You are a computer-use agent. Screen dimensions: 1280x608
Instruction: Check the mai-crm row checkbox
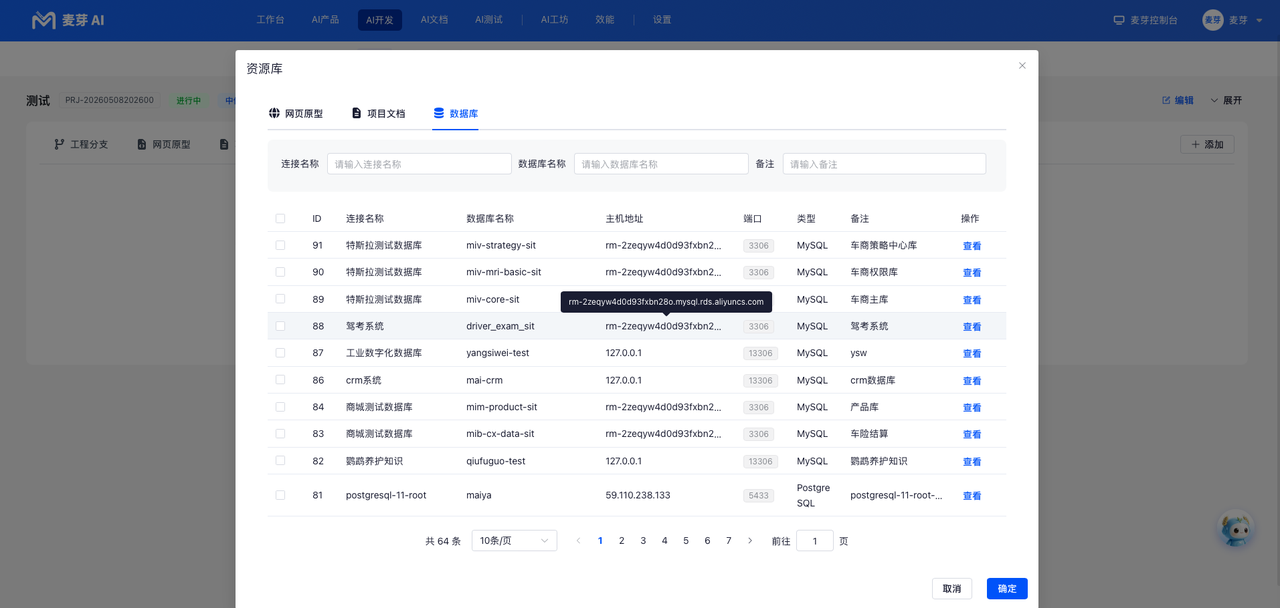[280, 380]
